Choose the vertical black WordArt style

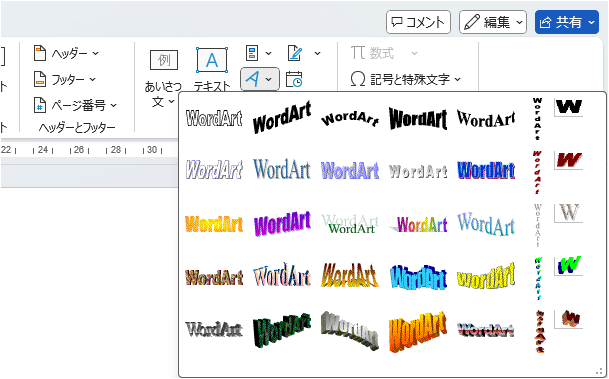click(538, 118)
